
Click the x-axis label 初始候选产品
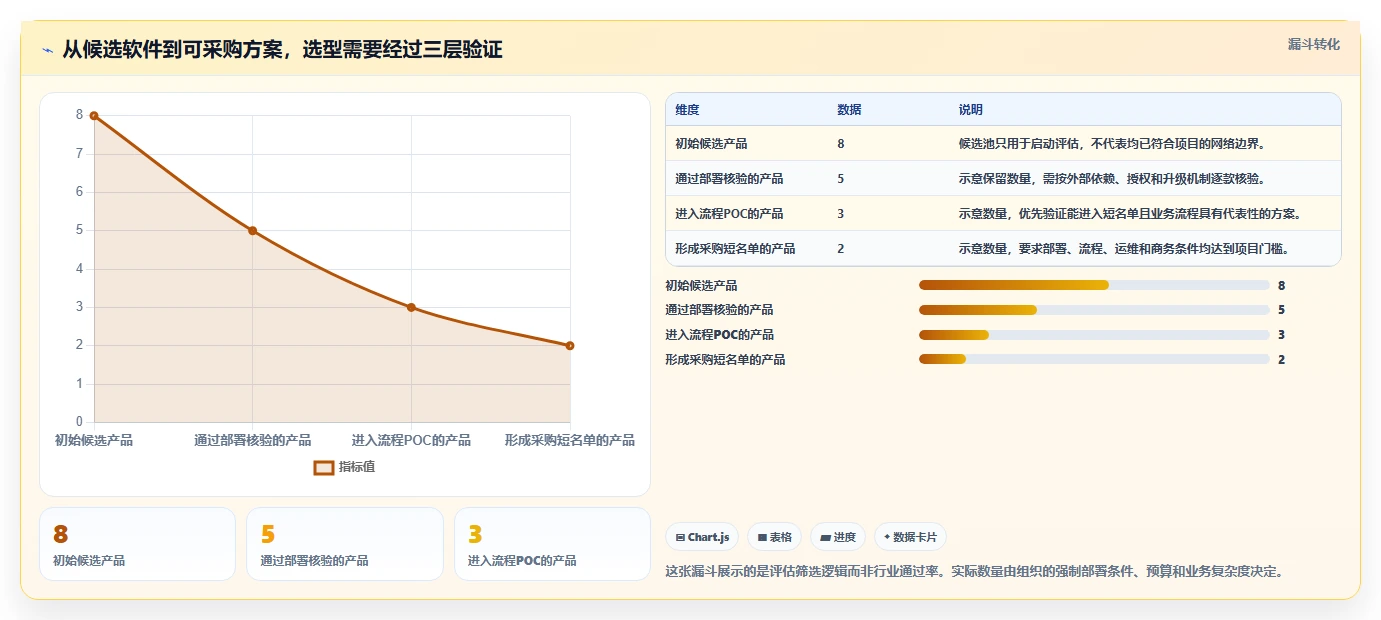point(94,440)
